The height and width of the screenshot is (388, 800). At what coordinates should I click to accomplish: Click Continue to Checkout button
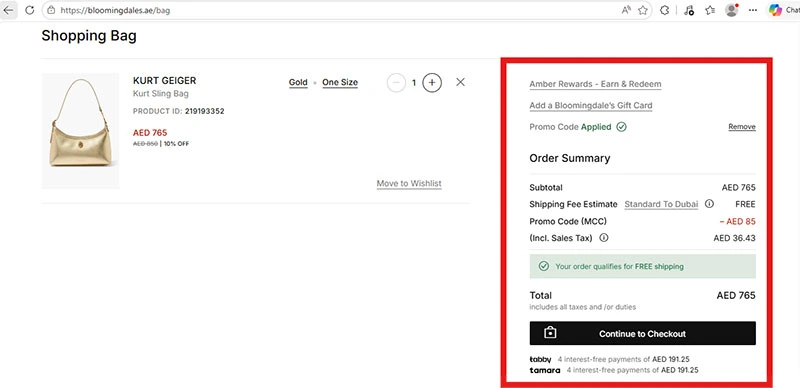click(x=642, y=333)
